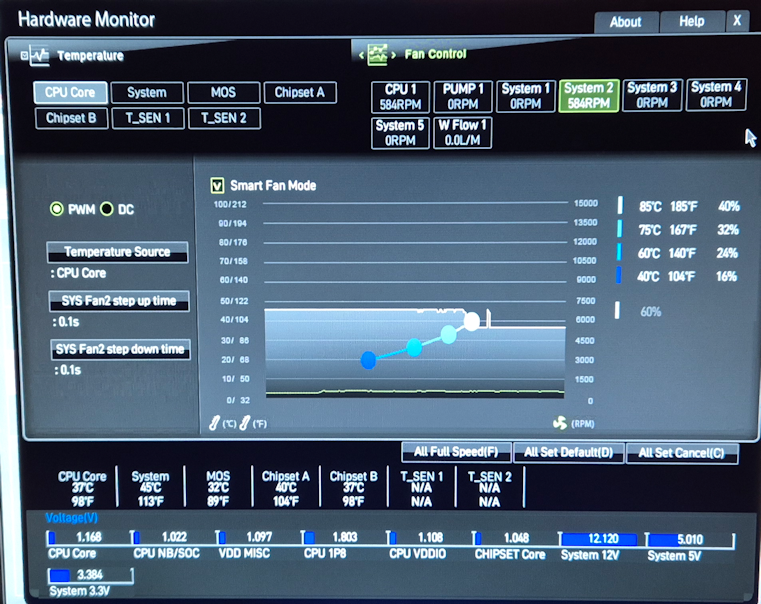Click the 75°C 32% point marker
Viewport: 761px width, 604px height.
620,229
